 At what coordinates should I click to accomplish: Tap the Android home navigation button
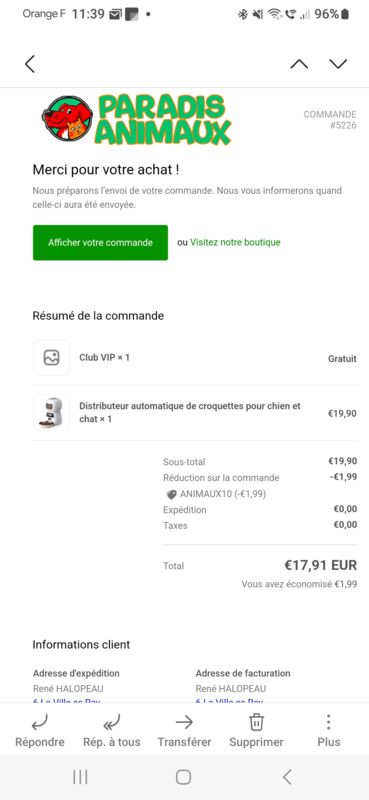(183, 777)
